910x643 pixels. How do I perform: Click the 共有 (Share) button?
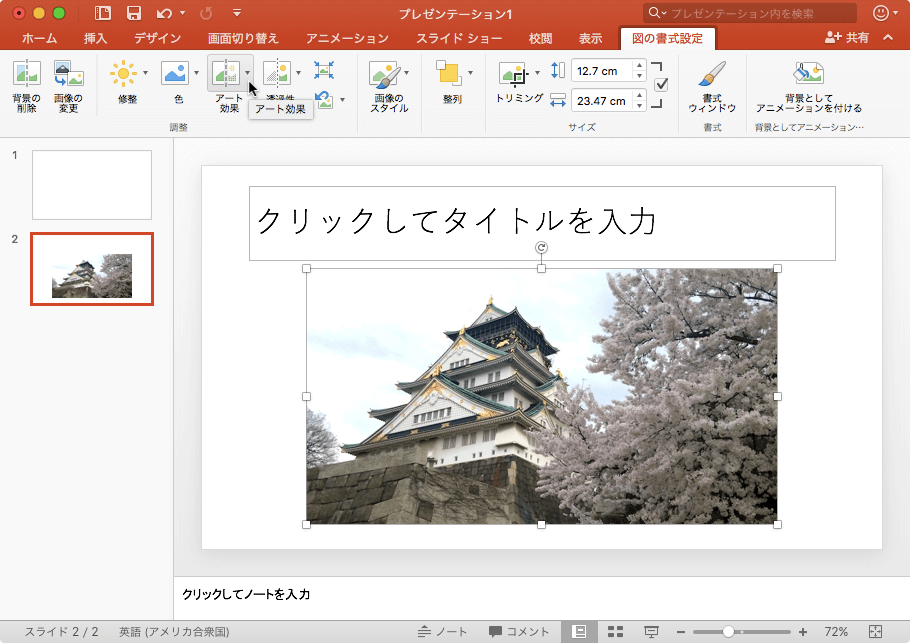[x=847, y=38]
